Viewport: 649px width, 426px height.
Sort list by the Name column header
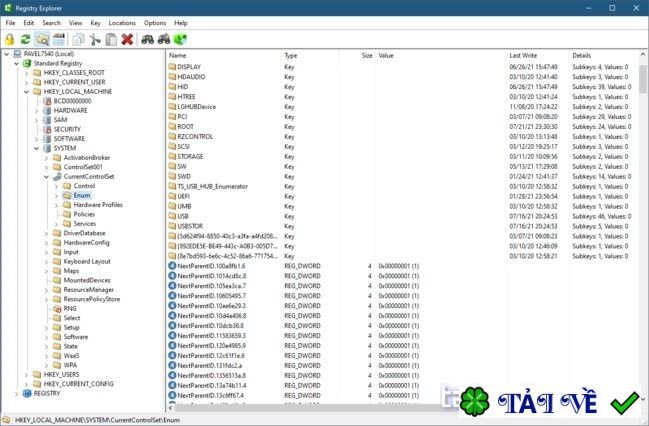click(224, 55)
